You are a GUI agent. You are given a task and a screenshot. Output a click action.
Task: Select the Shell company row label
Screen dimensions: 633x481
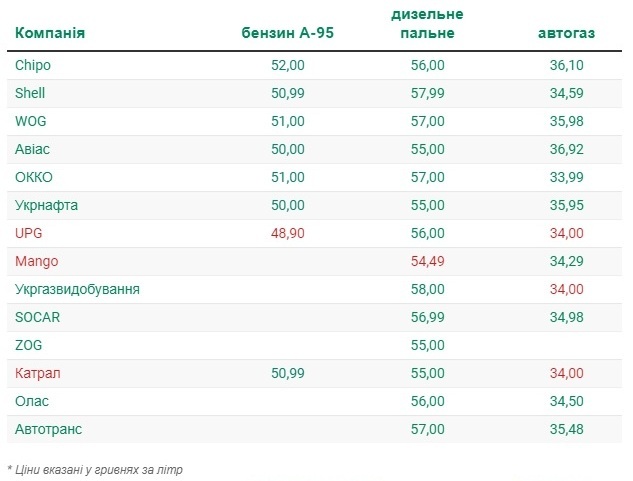pyautogui.click(x=30, y=93)
